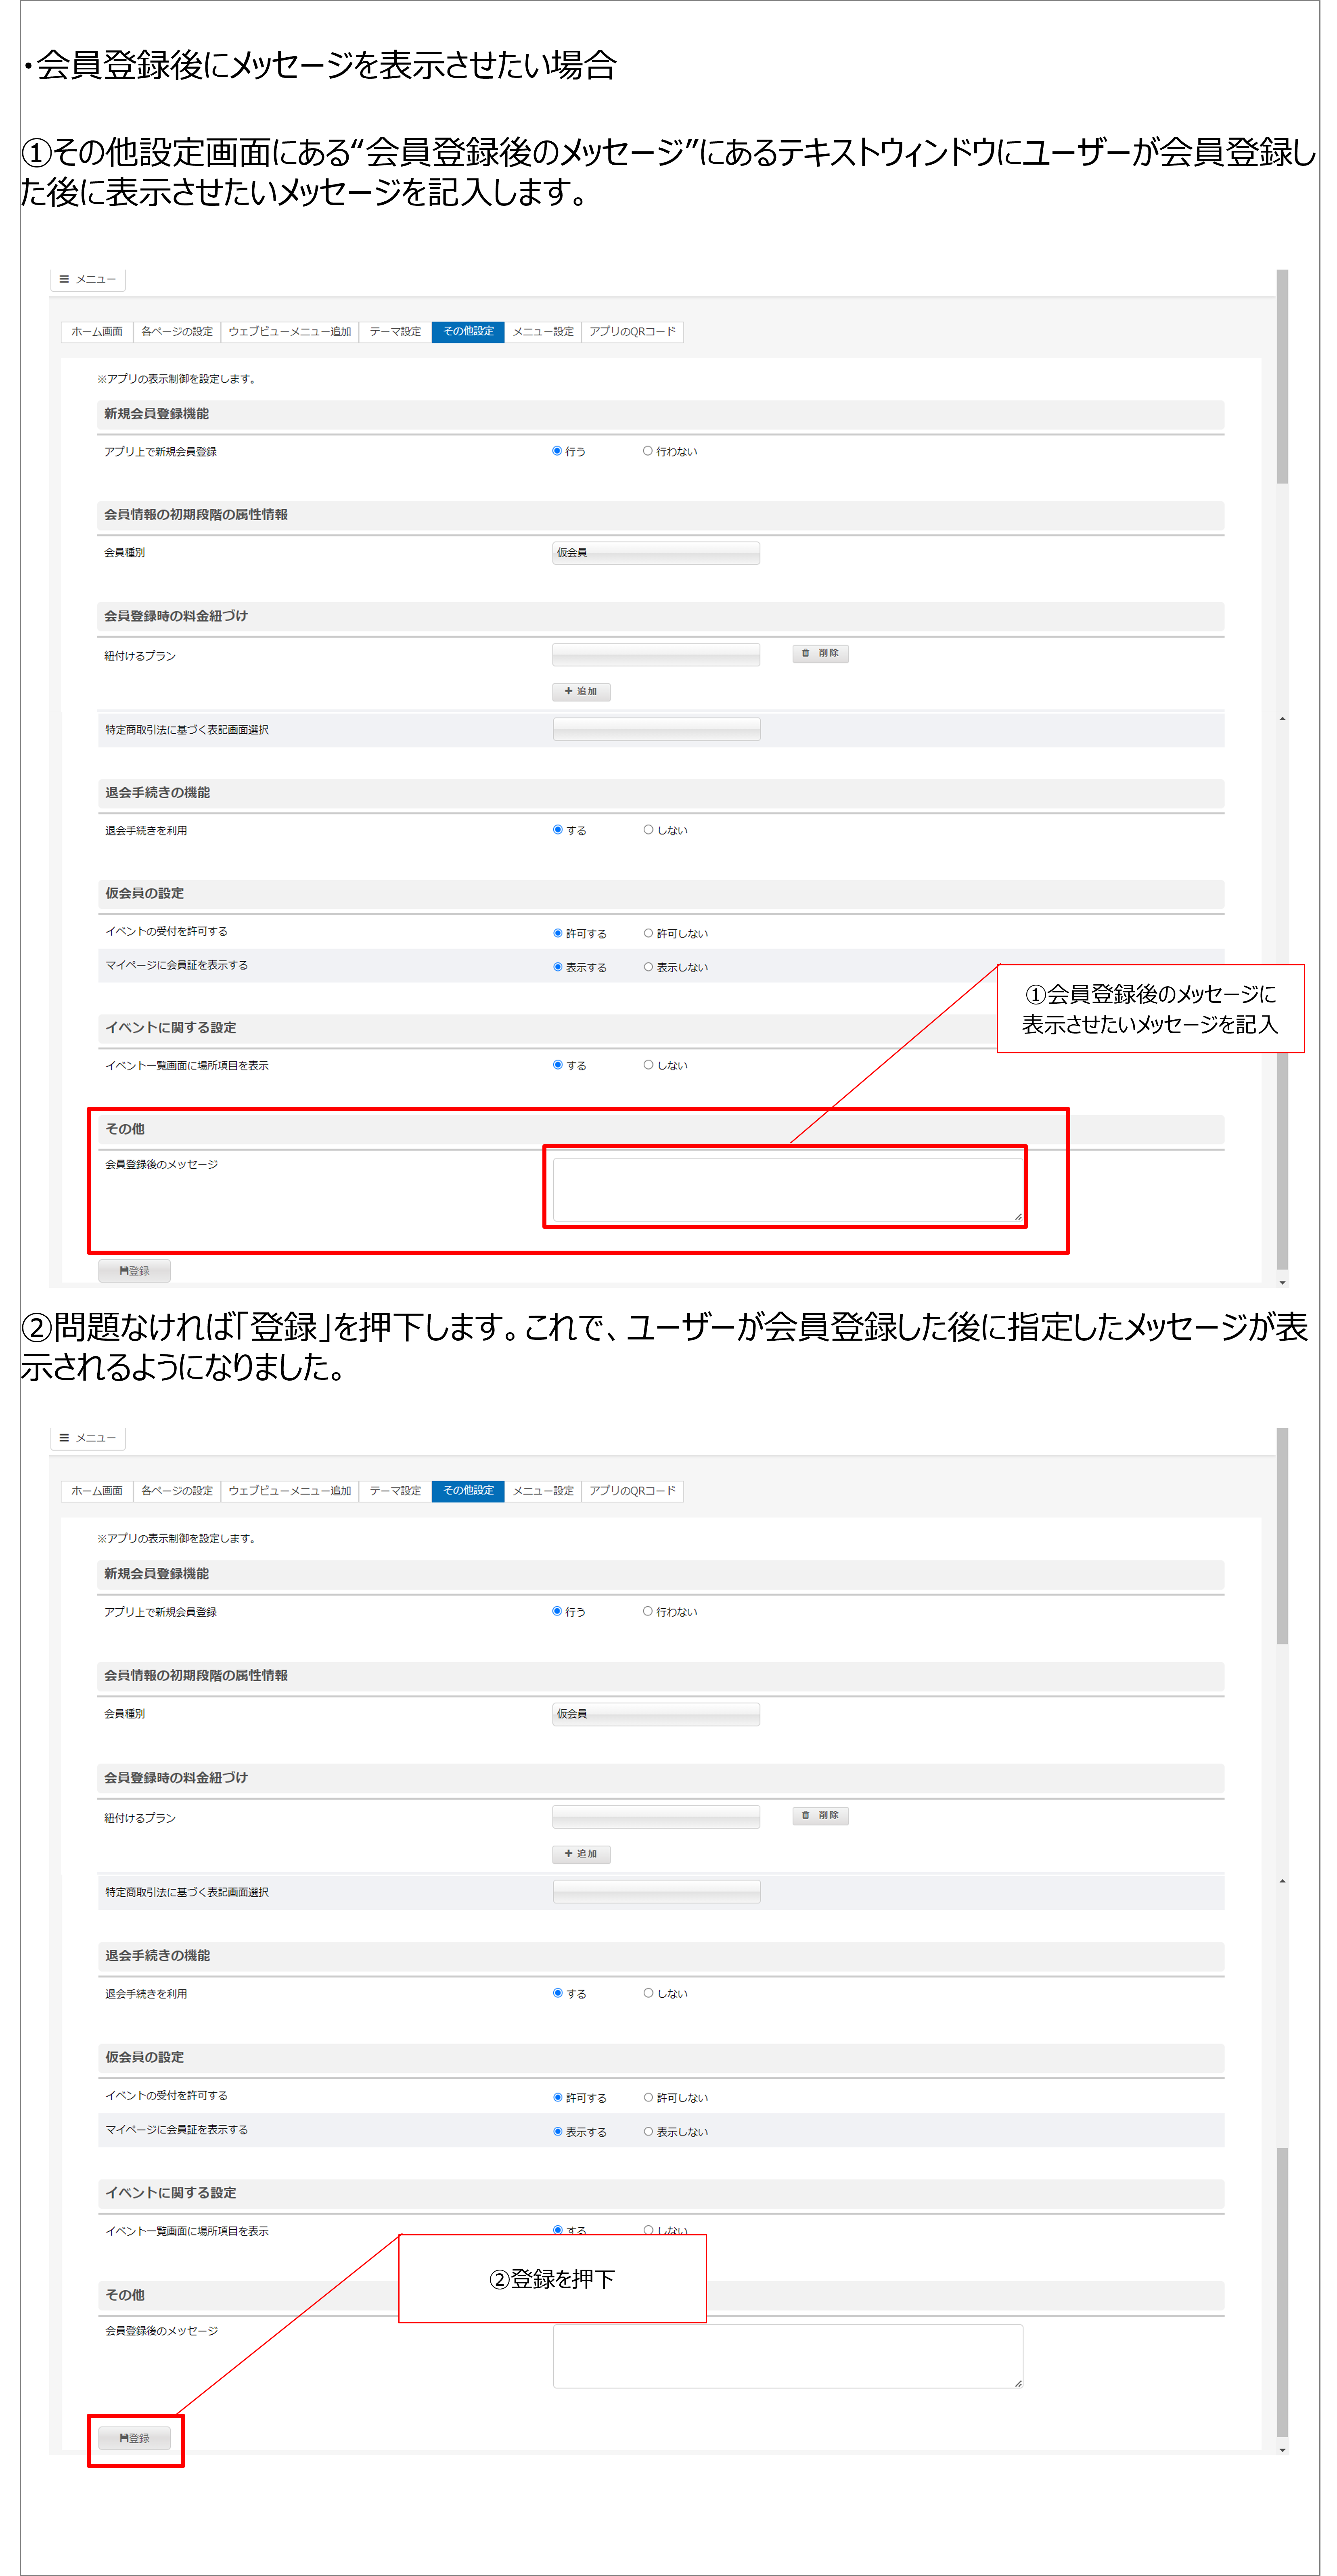Image resolution: width=1337 pixels, height=2576 pixels.
Task: Open ウェブビューメニュー追加 tab in second screenshot
Action: 290,1491
